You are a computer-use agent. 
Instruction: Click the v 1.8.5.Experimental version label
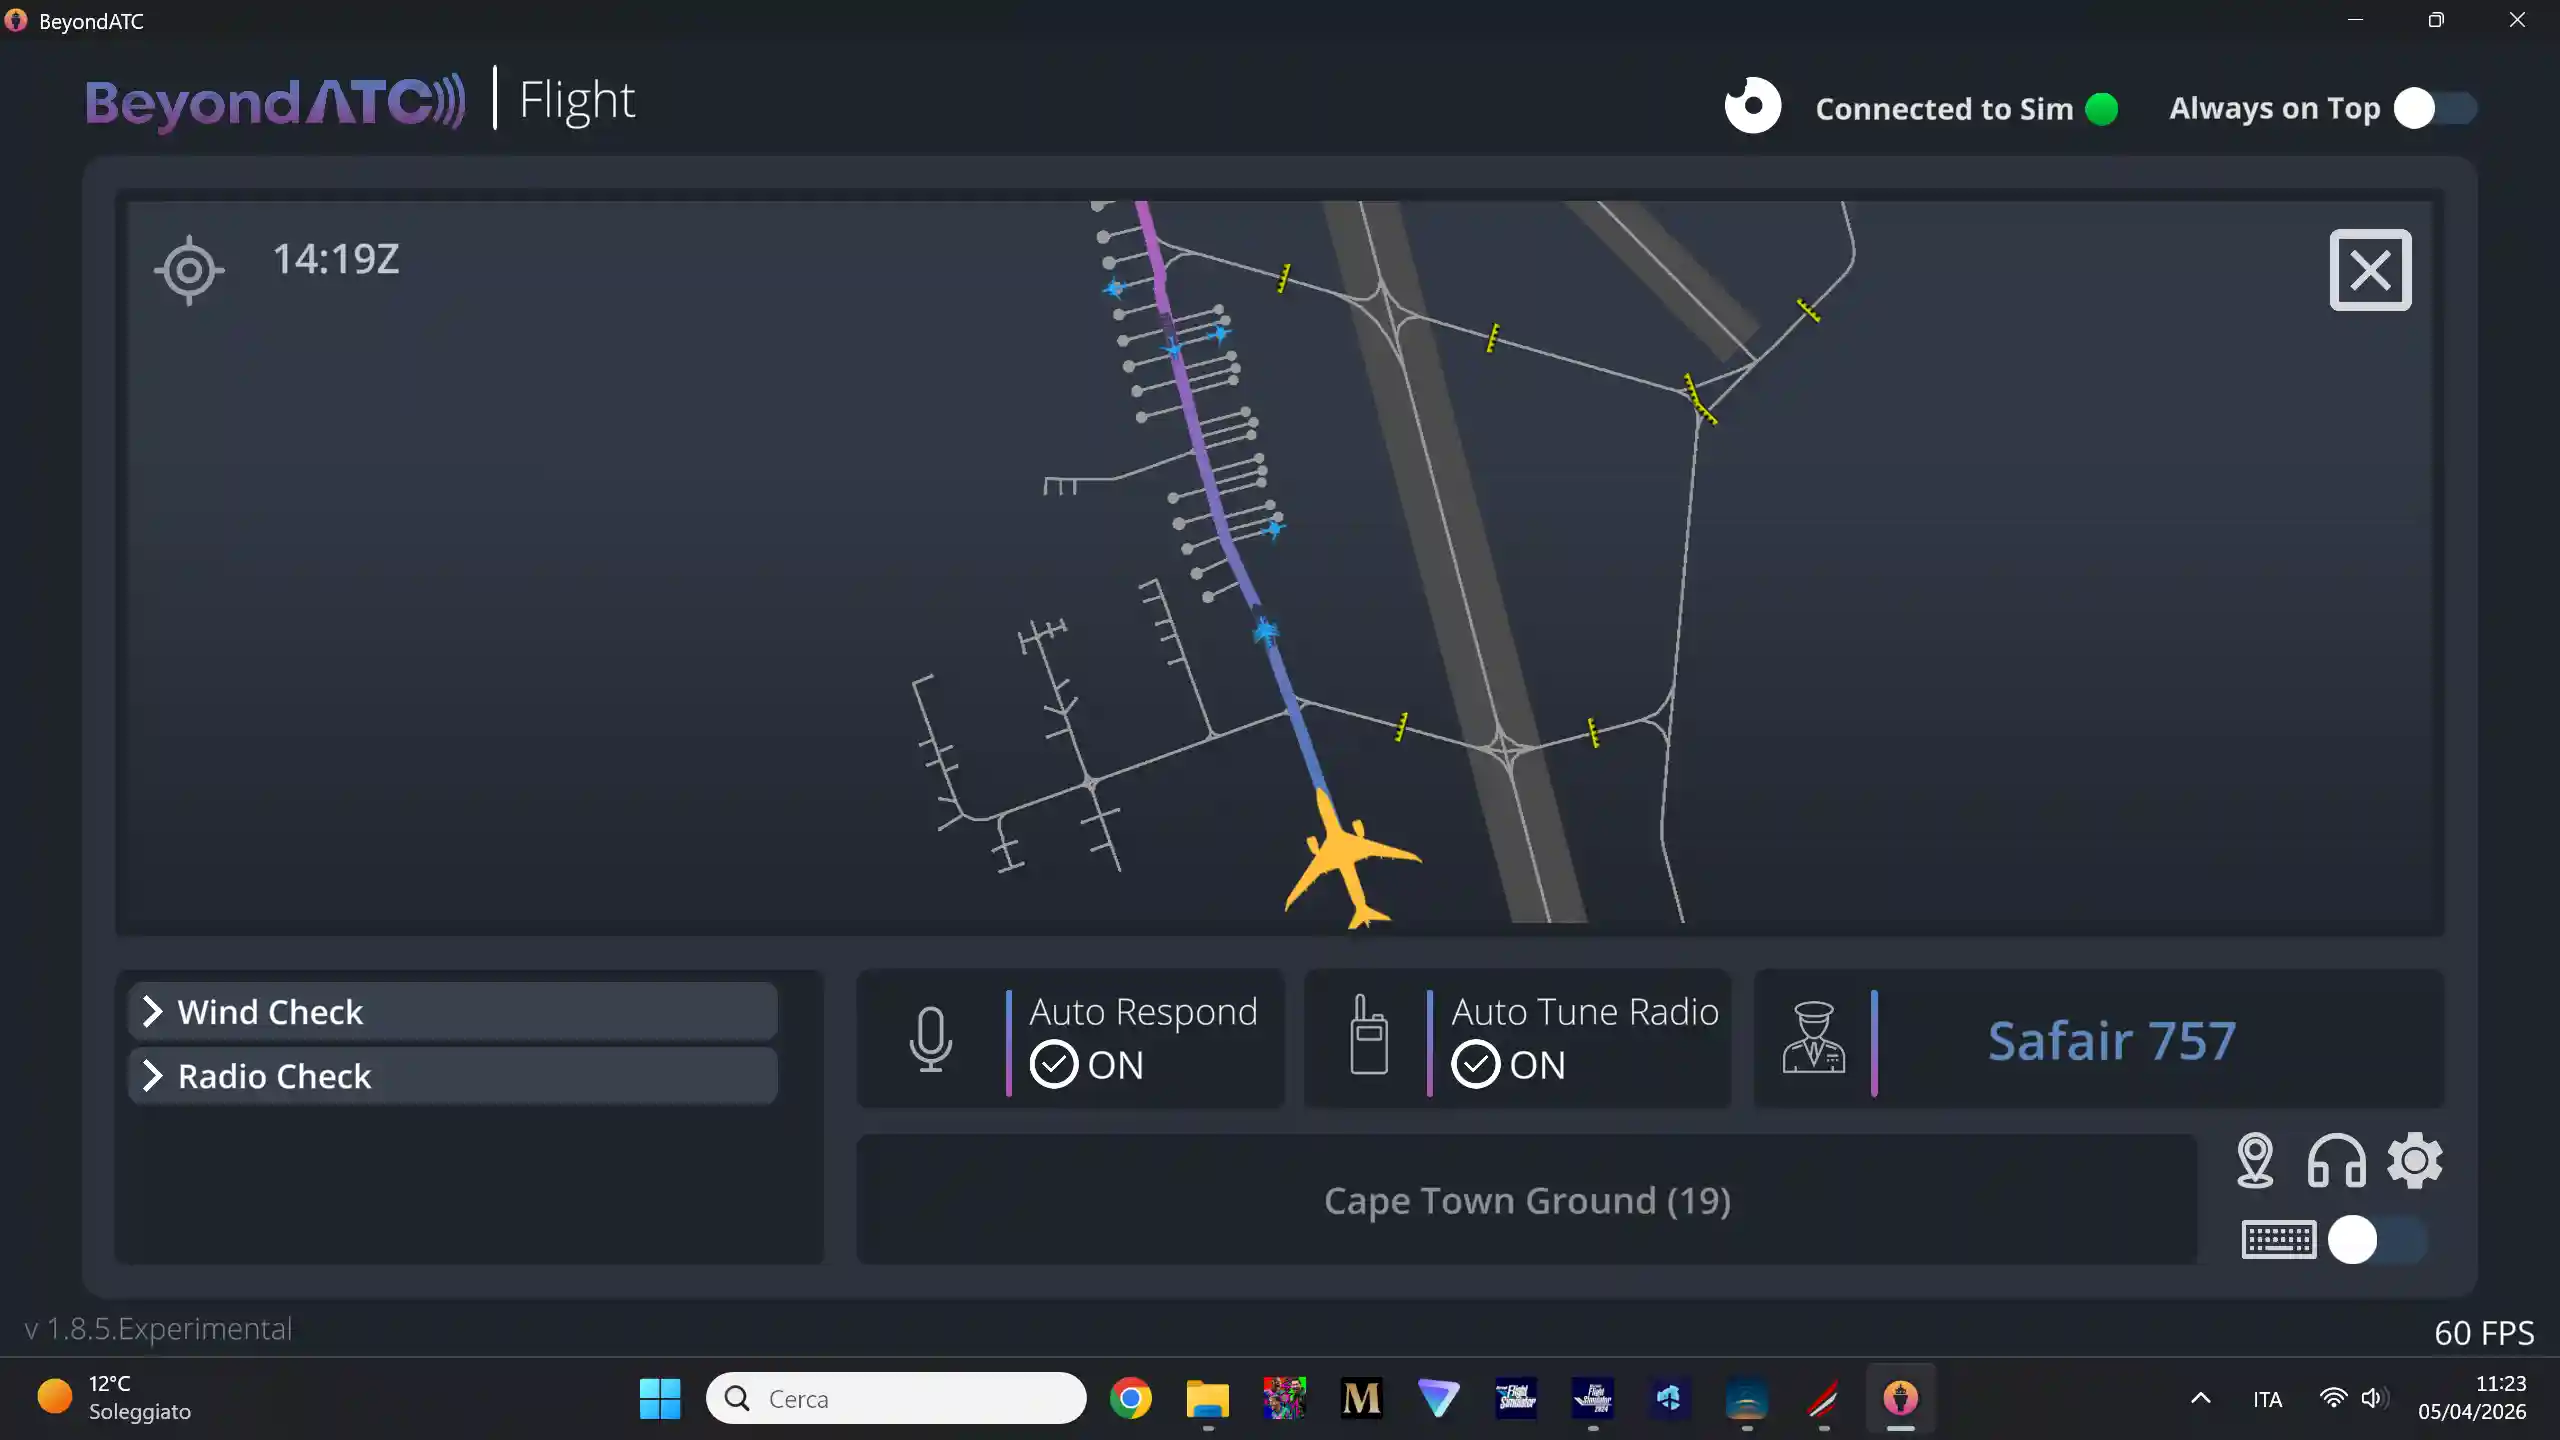(x=158, y=1329)
